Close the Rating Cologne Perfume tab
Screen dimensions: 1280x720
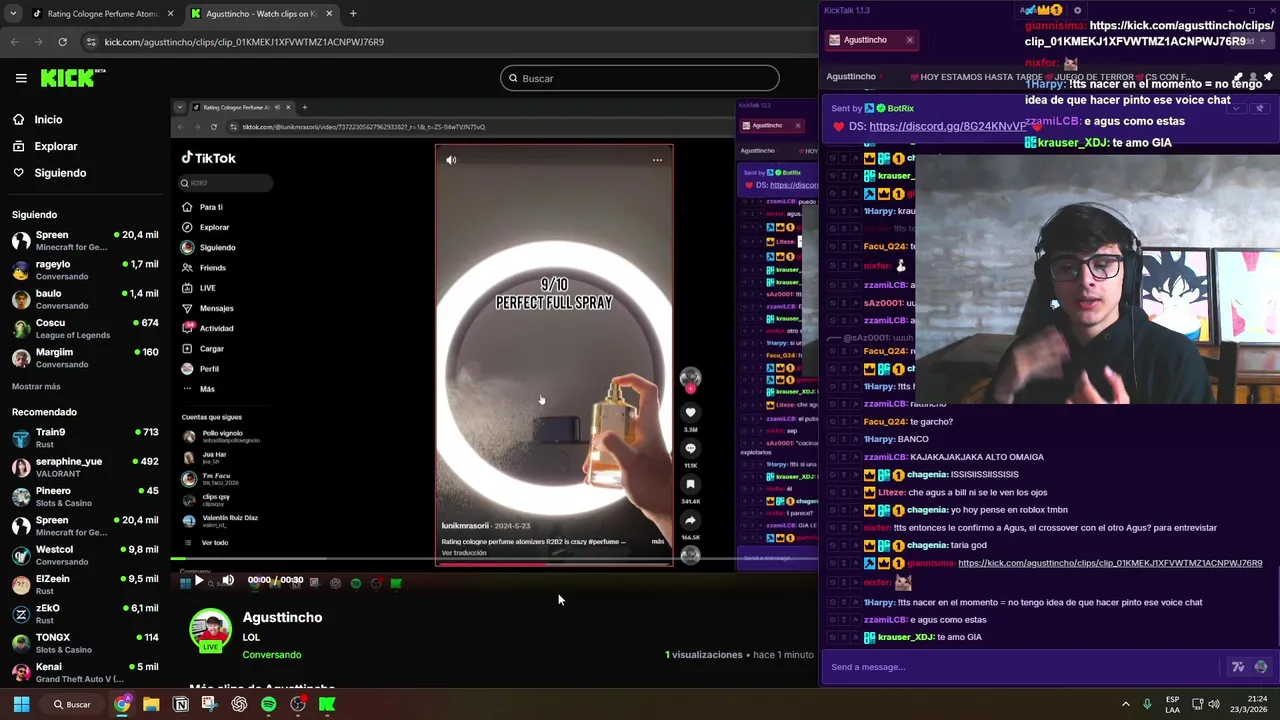pos(170,14)
